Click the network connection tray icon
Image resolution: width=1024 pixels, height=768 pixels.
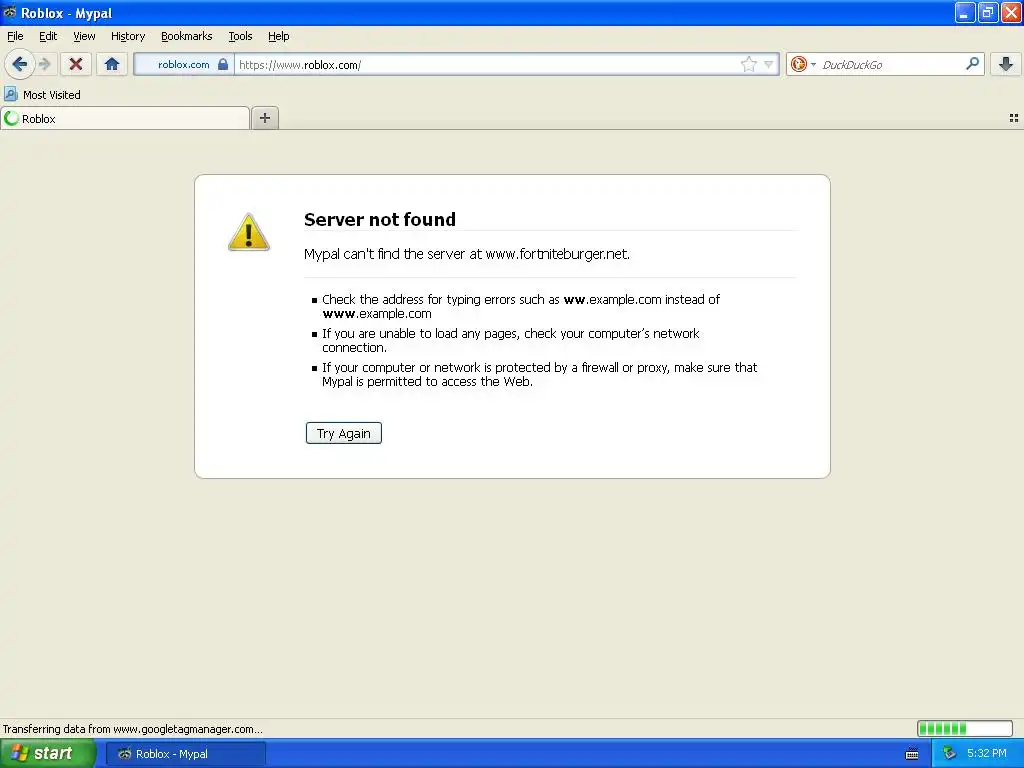(949, 754)
